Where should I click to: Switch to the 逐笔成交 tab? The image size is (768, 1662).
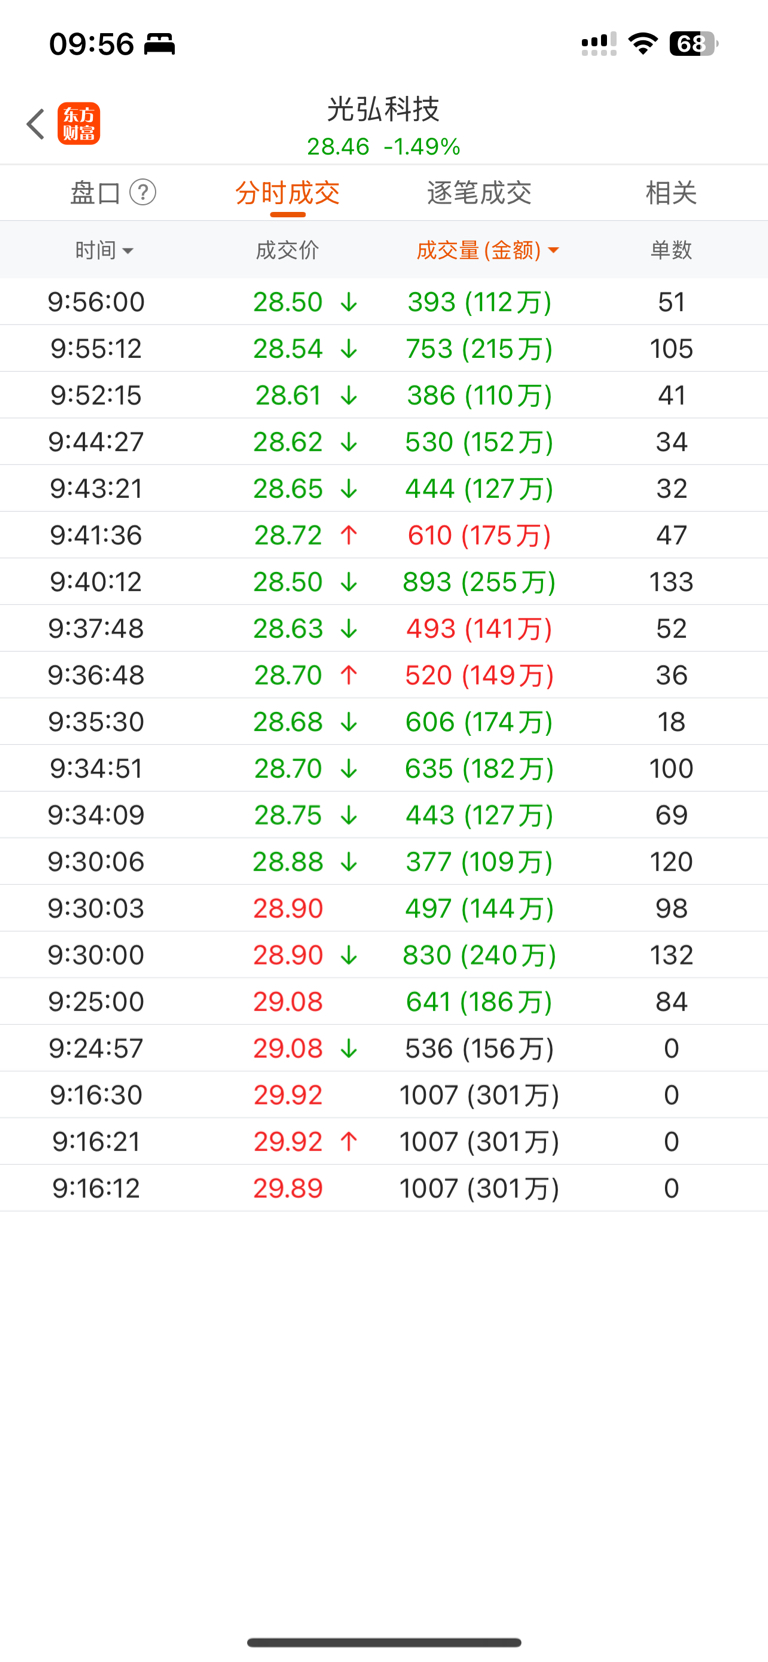coord(479,192)
